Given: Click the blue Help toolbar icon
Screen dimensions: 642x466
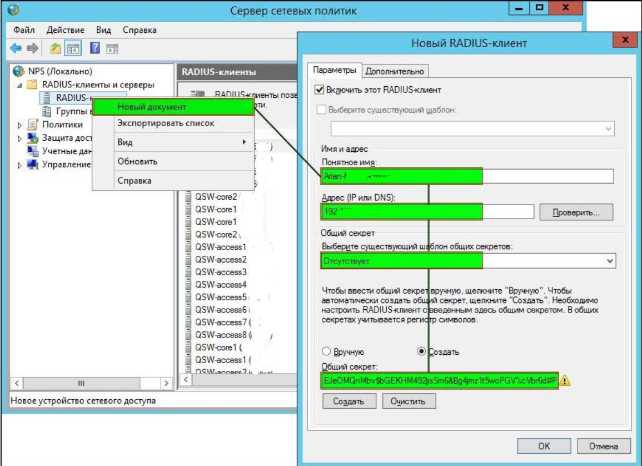Looking at the screenshot, I should coord(97,48).
